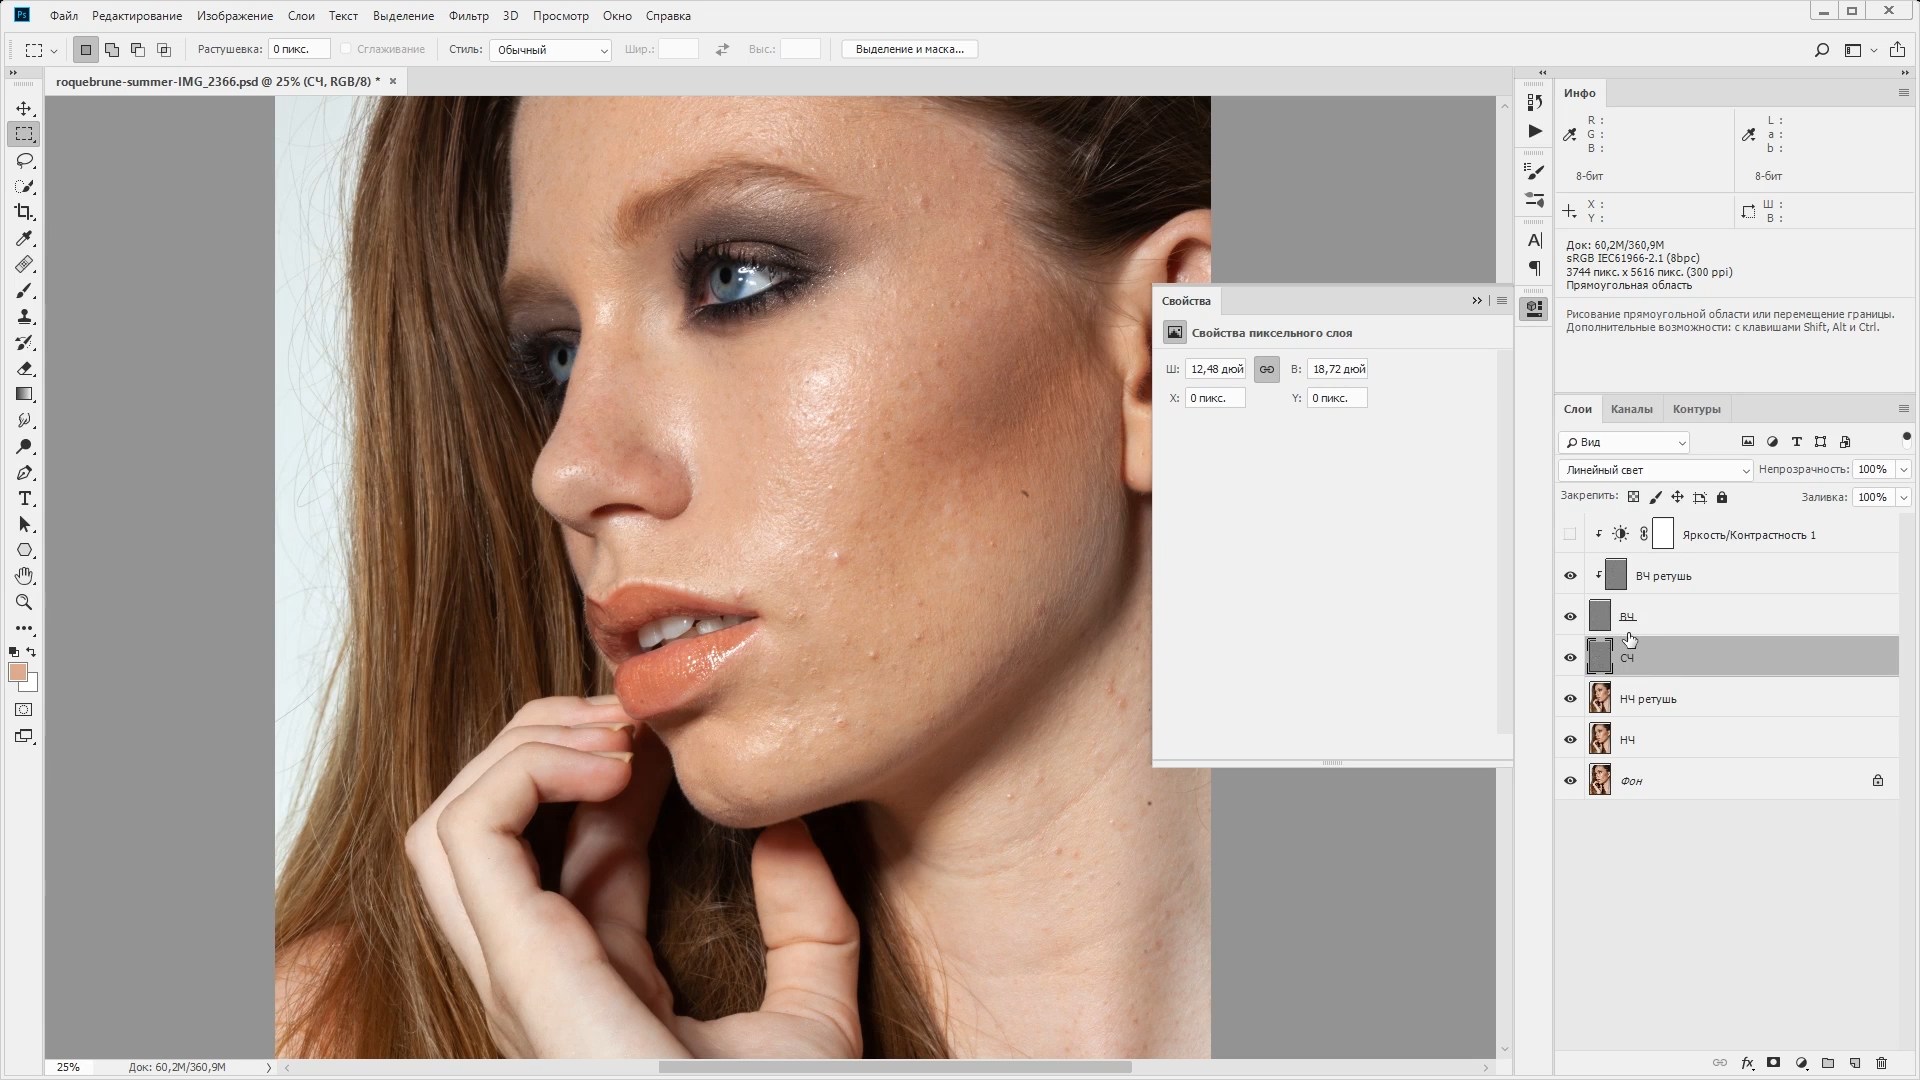
Task: Open the Заливка fill dropdown arrow
Action: tap(1903, 497)
